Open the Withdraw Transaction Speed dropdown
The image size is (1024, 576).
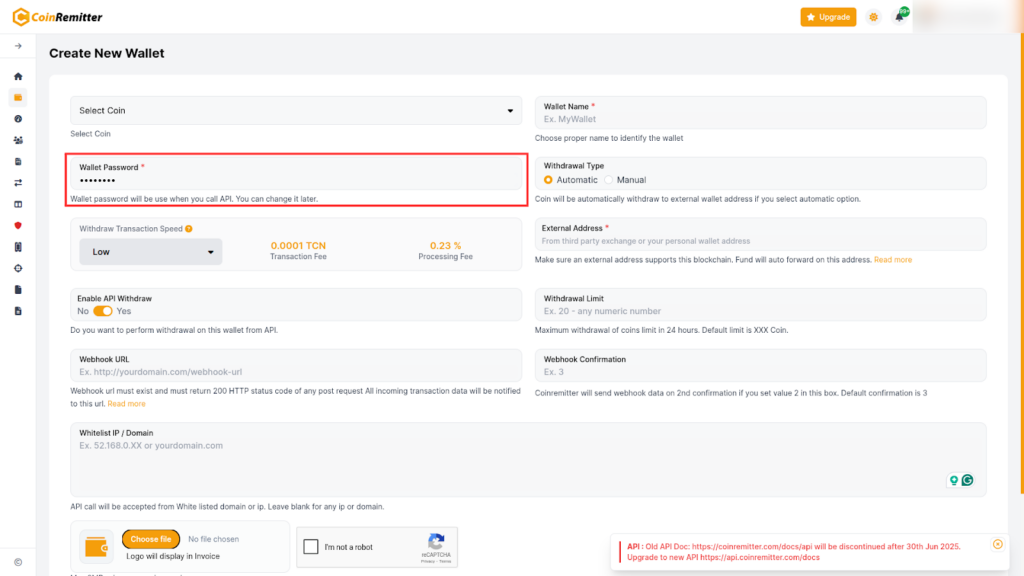coord(151,252)
